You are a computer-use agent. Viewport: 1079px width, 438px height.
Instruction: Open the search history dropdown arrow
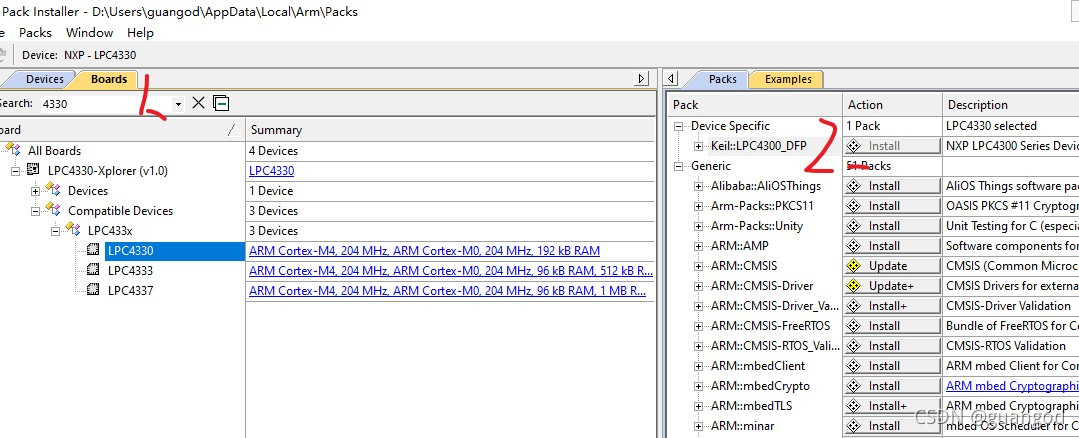[x=178, y=104]
